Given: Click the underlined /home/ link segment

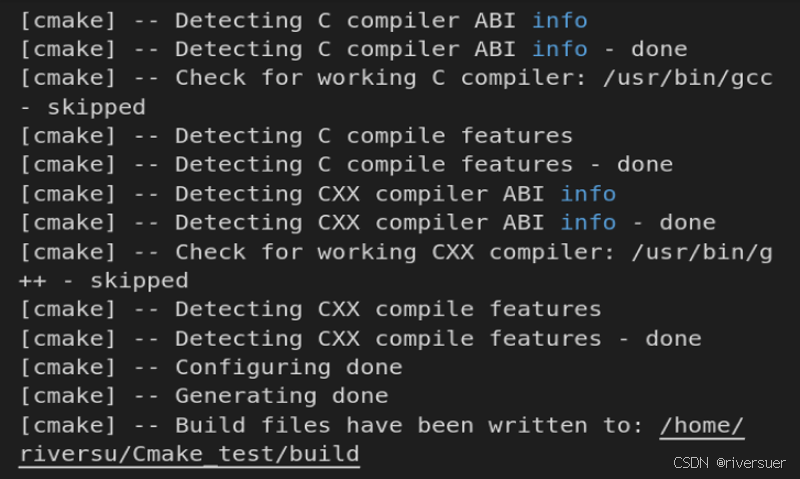Looking at the screenshot, I should click(x=701, y=426).
